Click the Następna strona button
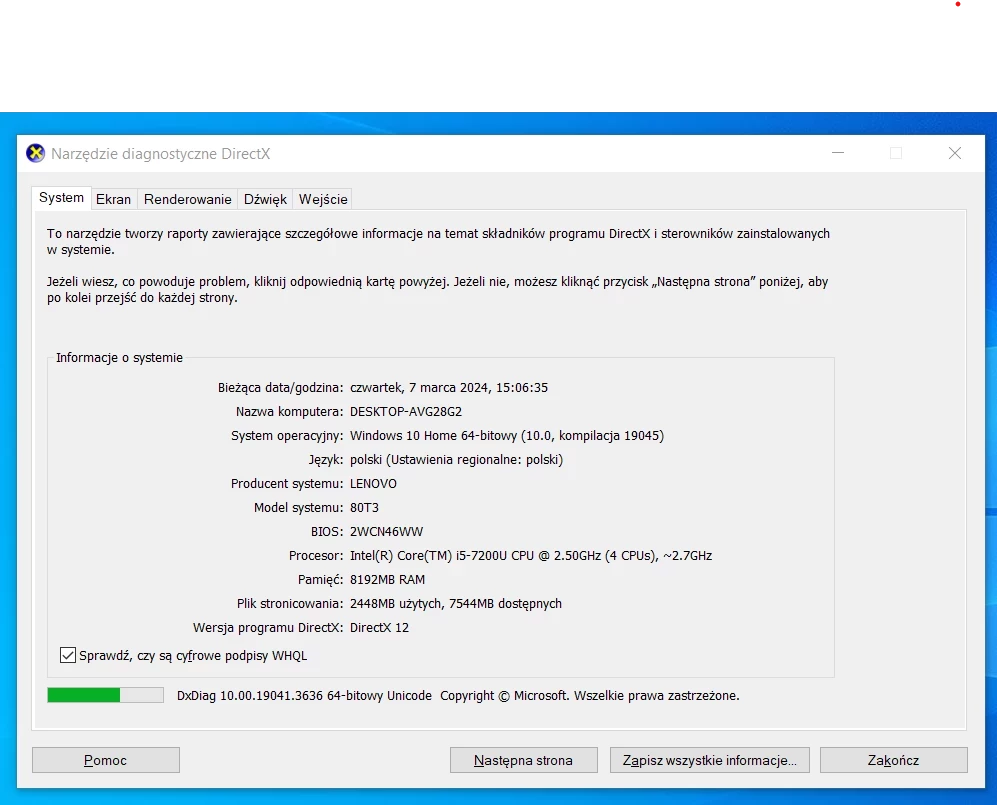Viewport: 997px width, 805px height. coord(523,760)
